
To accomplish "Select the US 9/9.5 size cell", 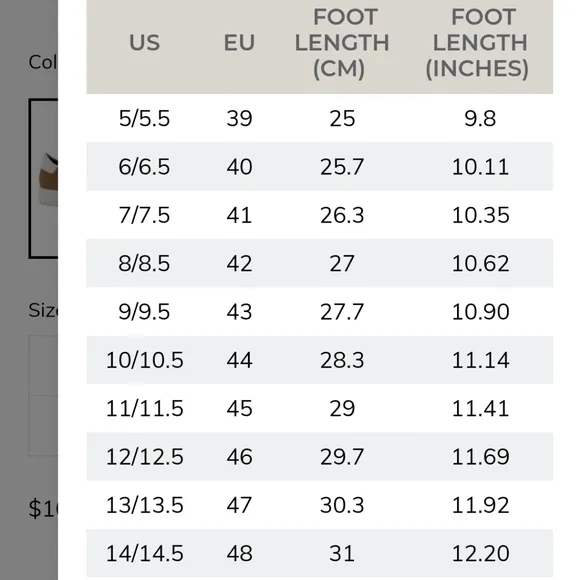I will point(144,311).
